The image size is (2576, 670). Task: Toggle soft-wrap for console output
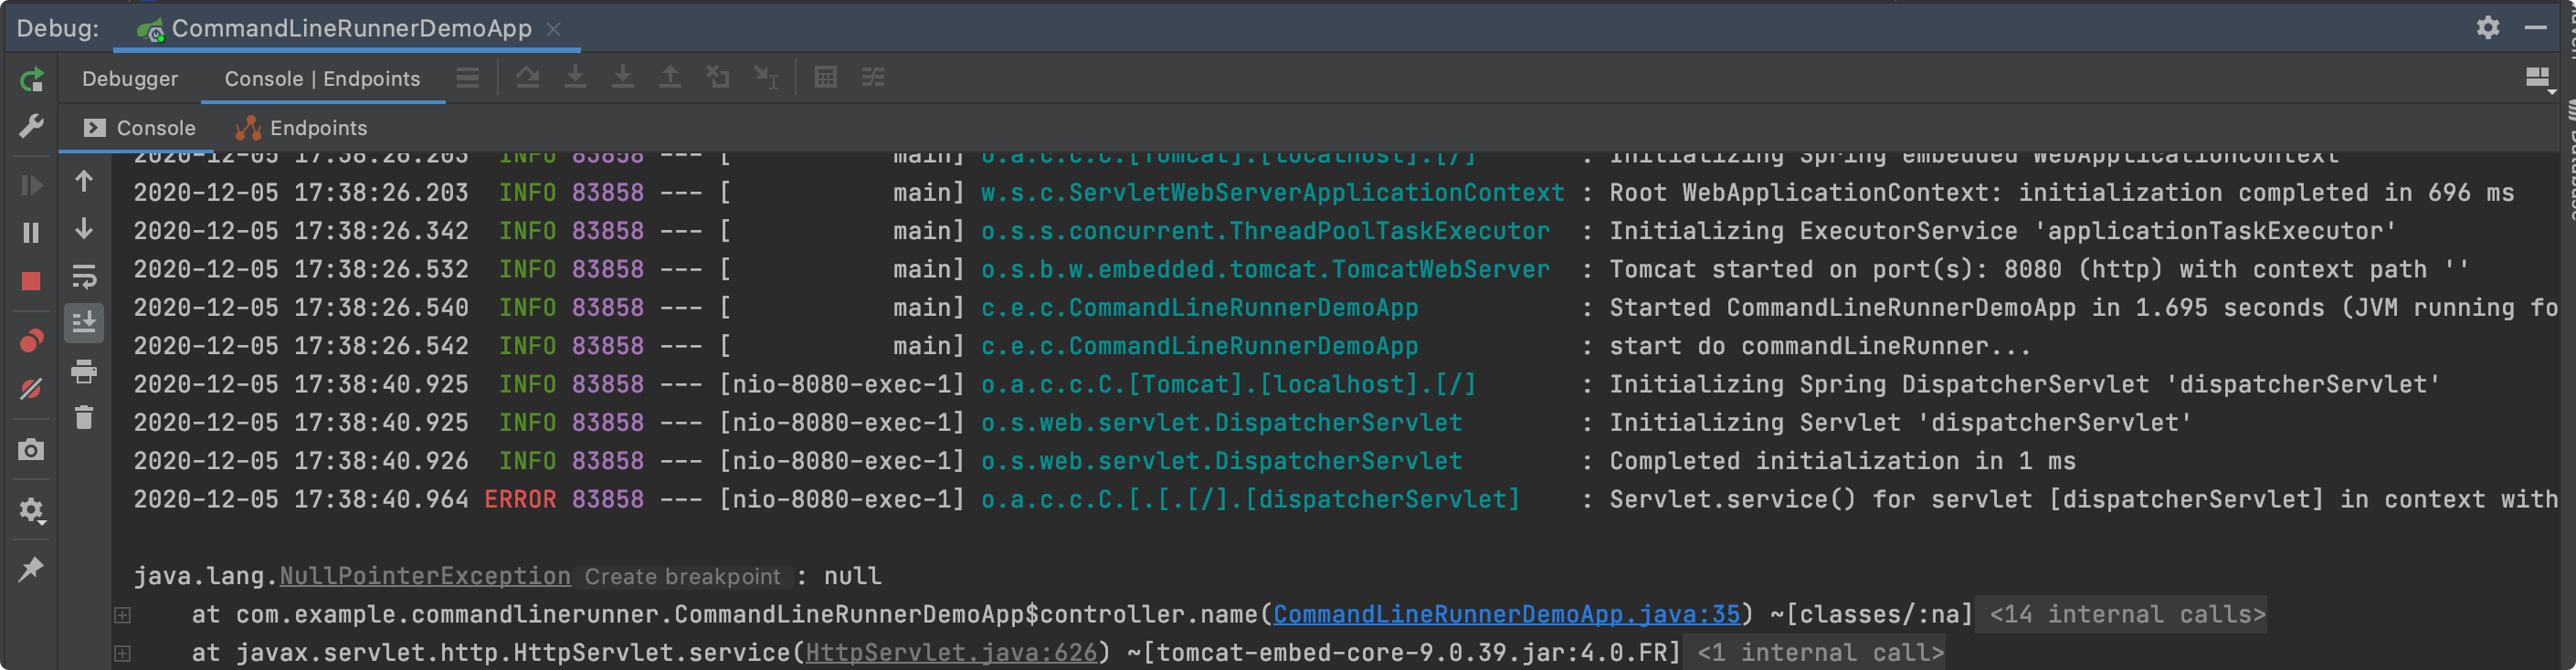[84, 277]
